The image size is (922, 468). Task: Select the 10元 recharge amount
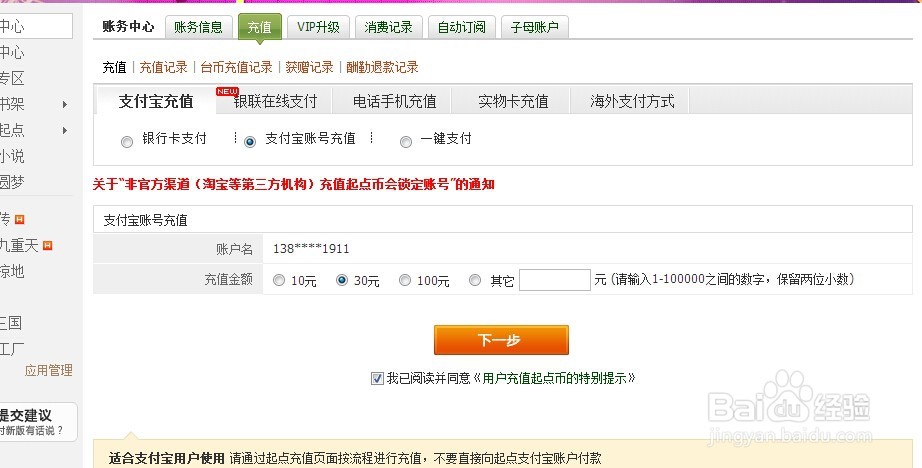279,280
